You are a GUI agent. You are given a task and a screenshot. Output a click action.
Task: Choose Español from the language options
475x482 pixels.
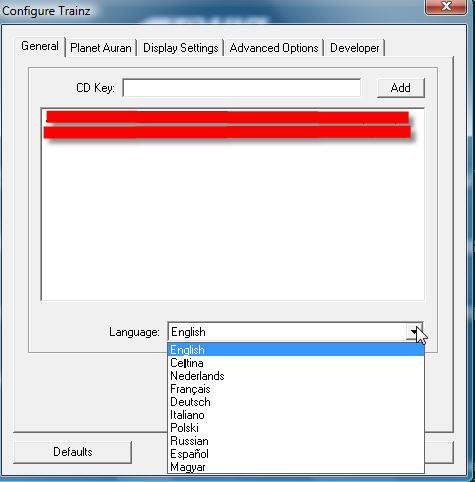[296, 454]
